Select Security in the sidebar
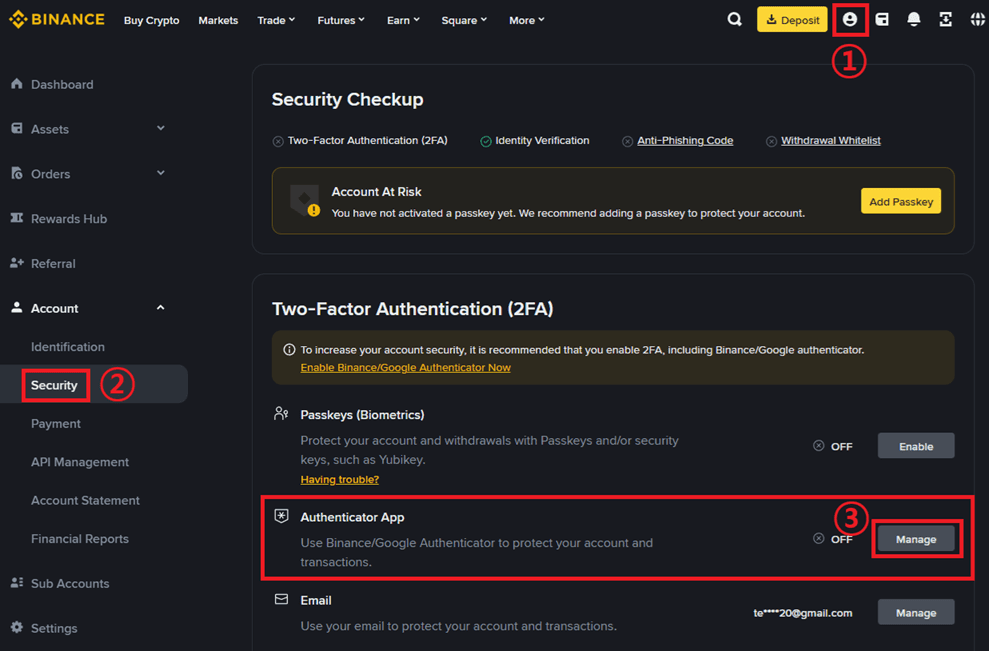989x651 pixels. pos(54,385)
